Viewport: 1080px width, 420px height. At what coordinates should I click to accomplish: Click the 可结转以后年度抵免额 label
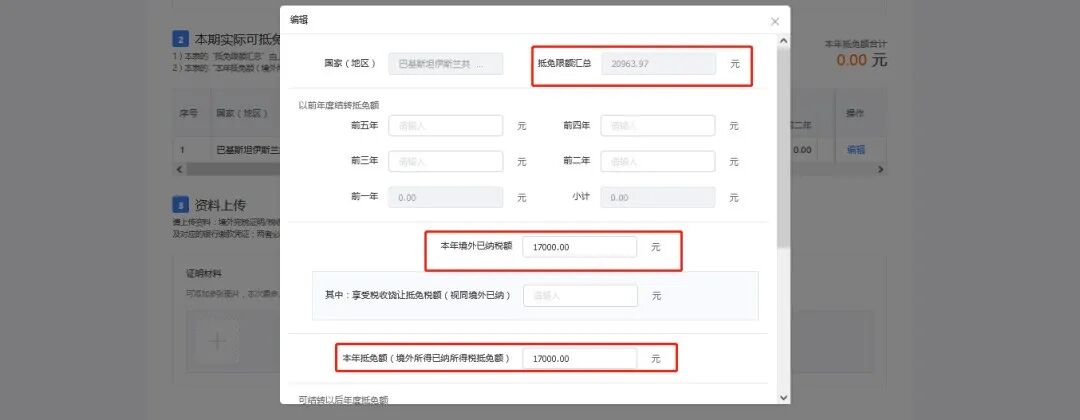[x=344, y=399]
